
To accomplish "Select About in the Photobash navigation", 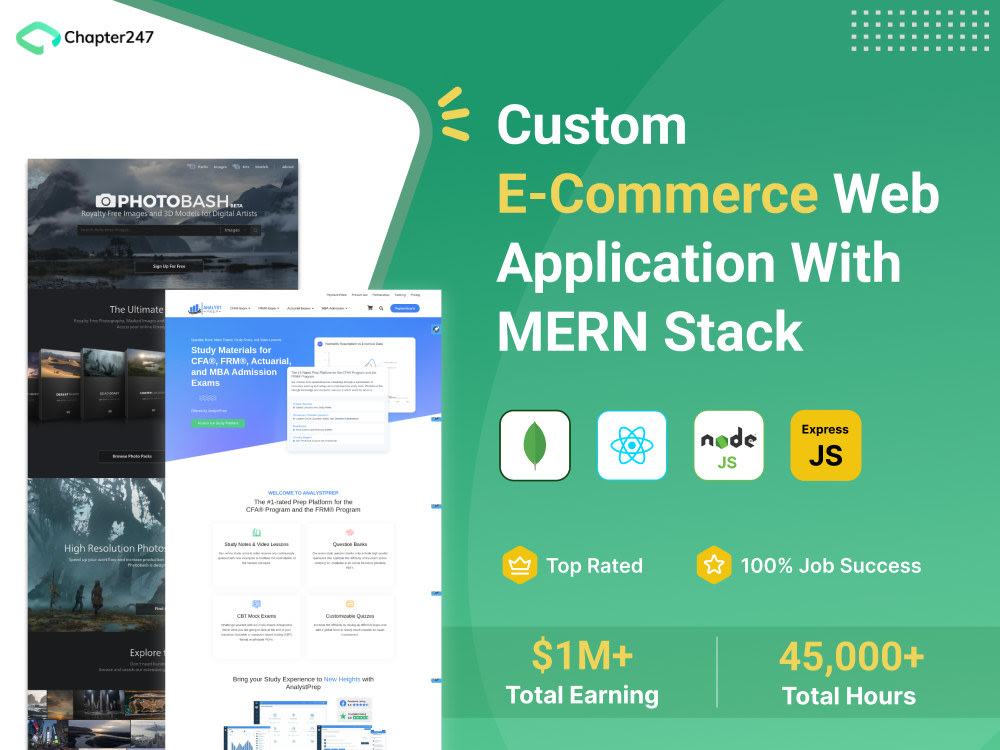I will click(x=287, y=166).
